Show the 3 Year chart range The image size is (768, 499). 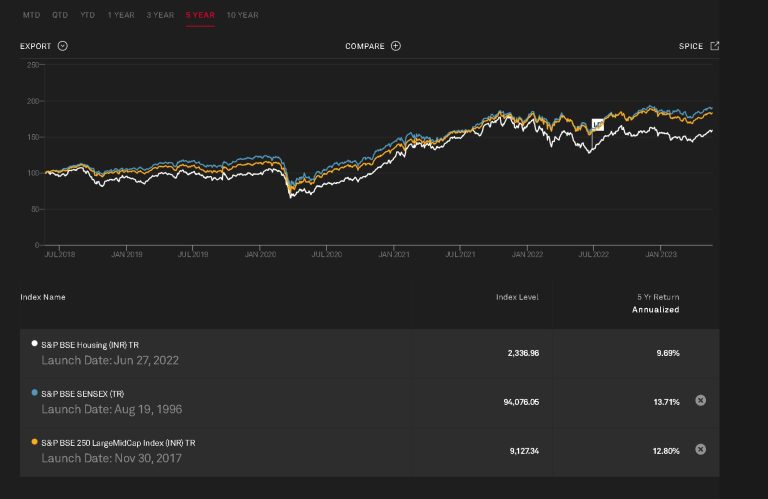160,15
